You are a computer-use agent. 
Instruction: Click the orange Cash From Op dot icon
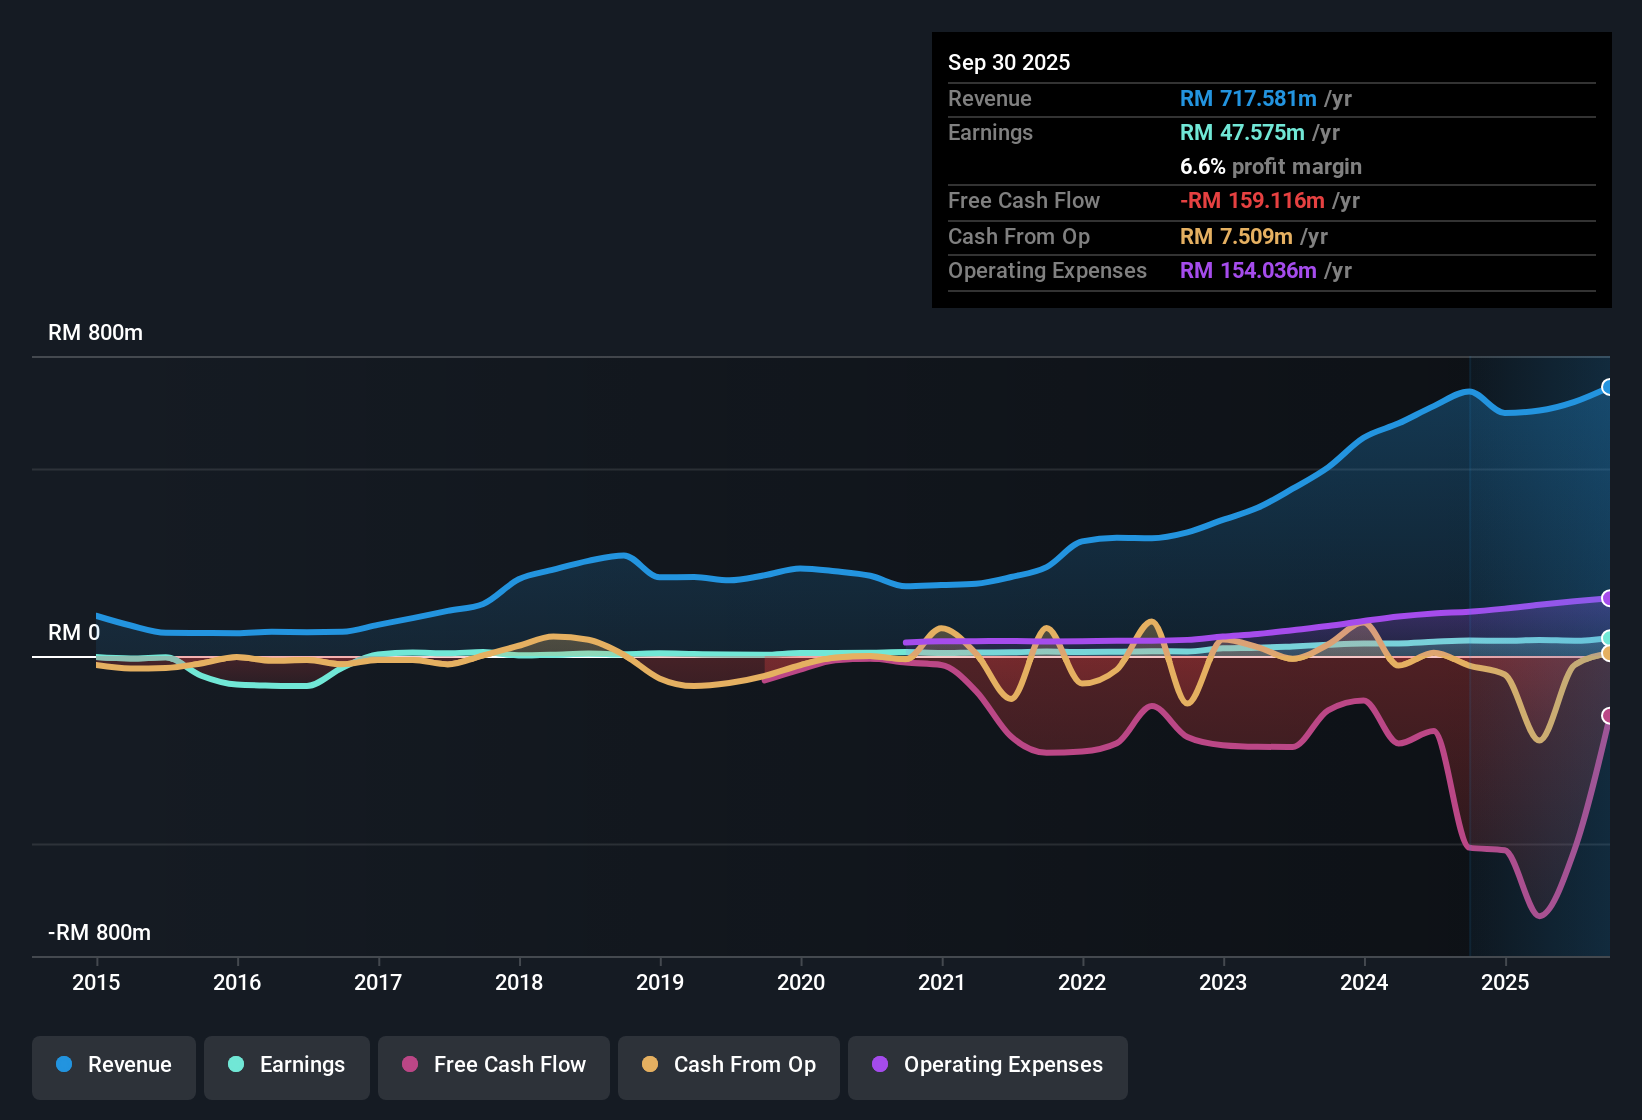pyautogui.click(x=649, y=1065)
